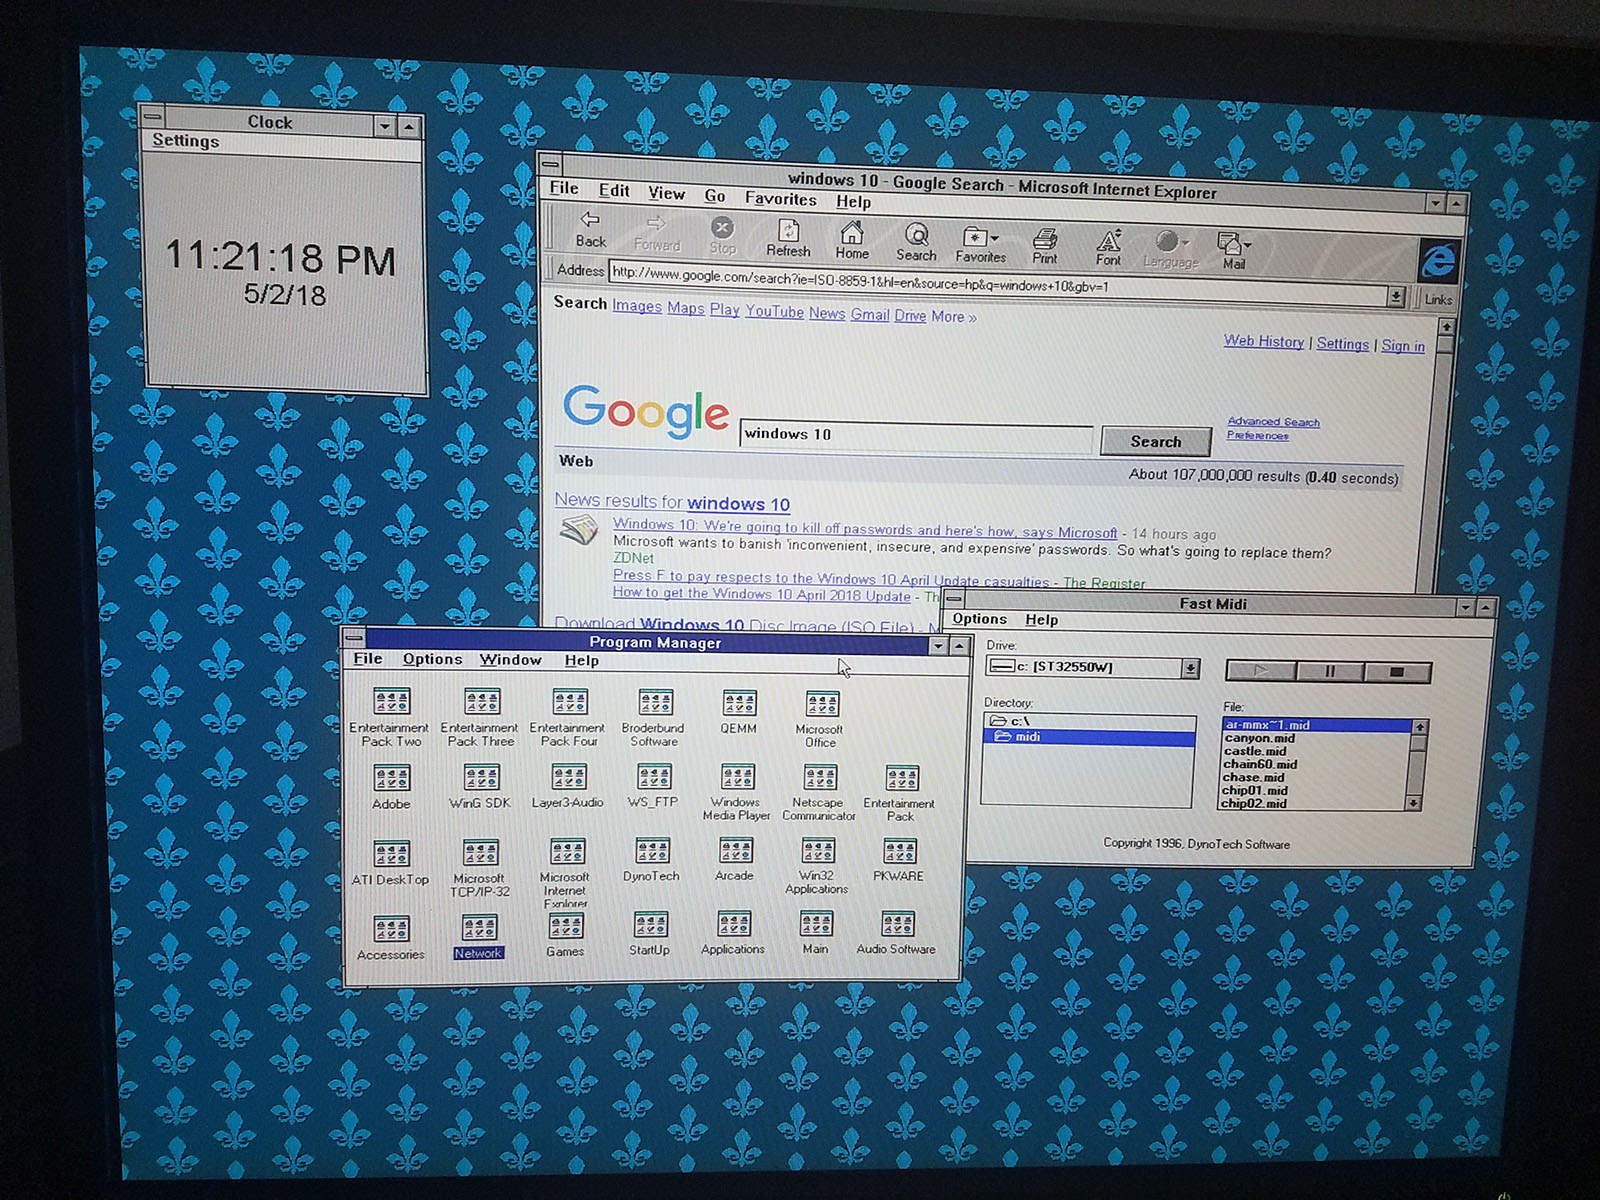Open the Options menu in Fast Midi
The width and height of the screenshot is (1600, 1200).
pyautogui.click(x=979, y=619)
